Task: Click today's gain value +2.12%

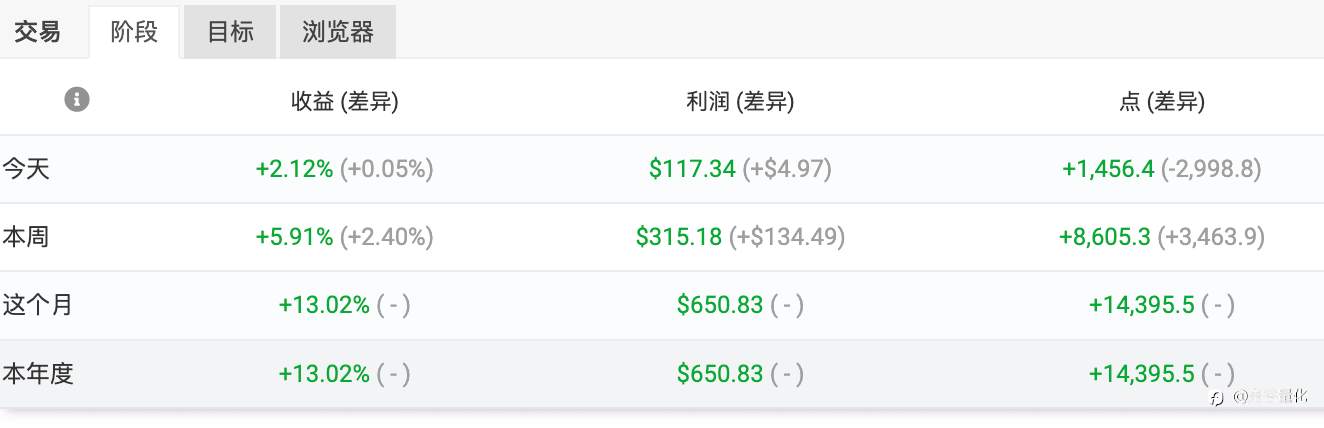Action: pos(294,169)
